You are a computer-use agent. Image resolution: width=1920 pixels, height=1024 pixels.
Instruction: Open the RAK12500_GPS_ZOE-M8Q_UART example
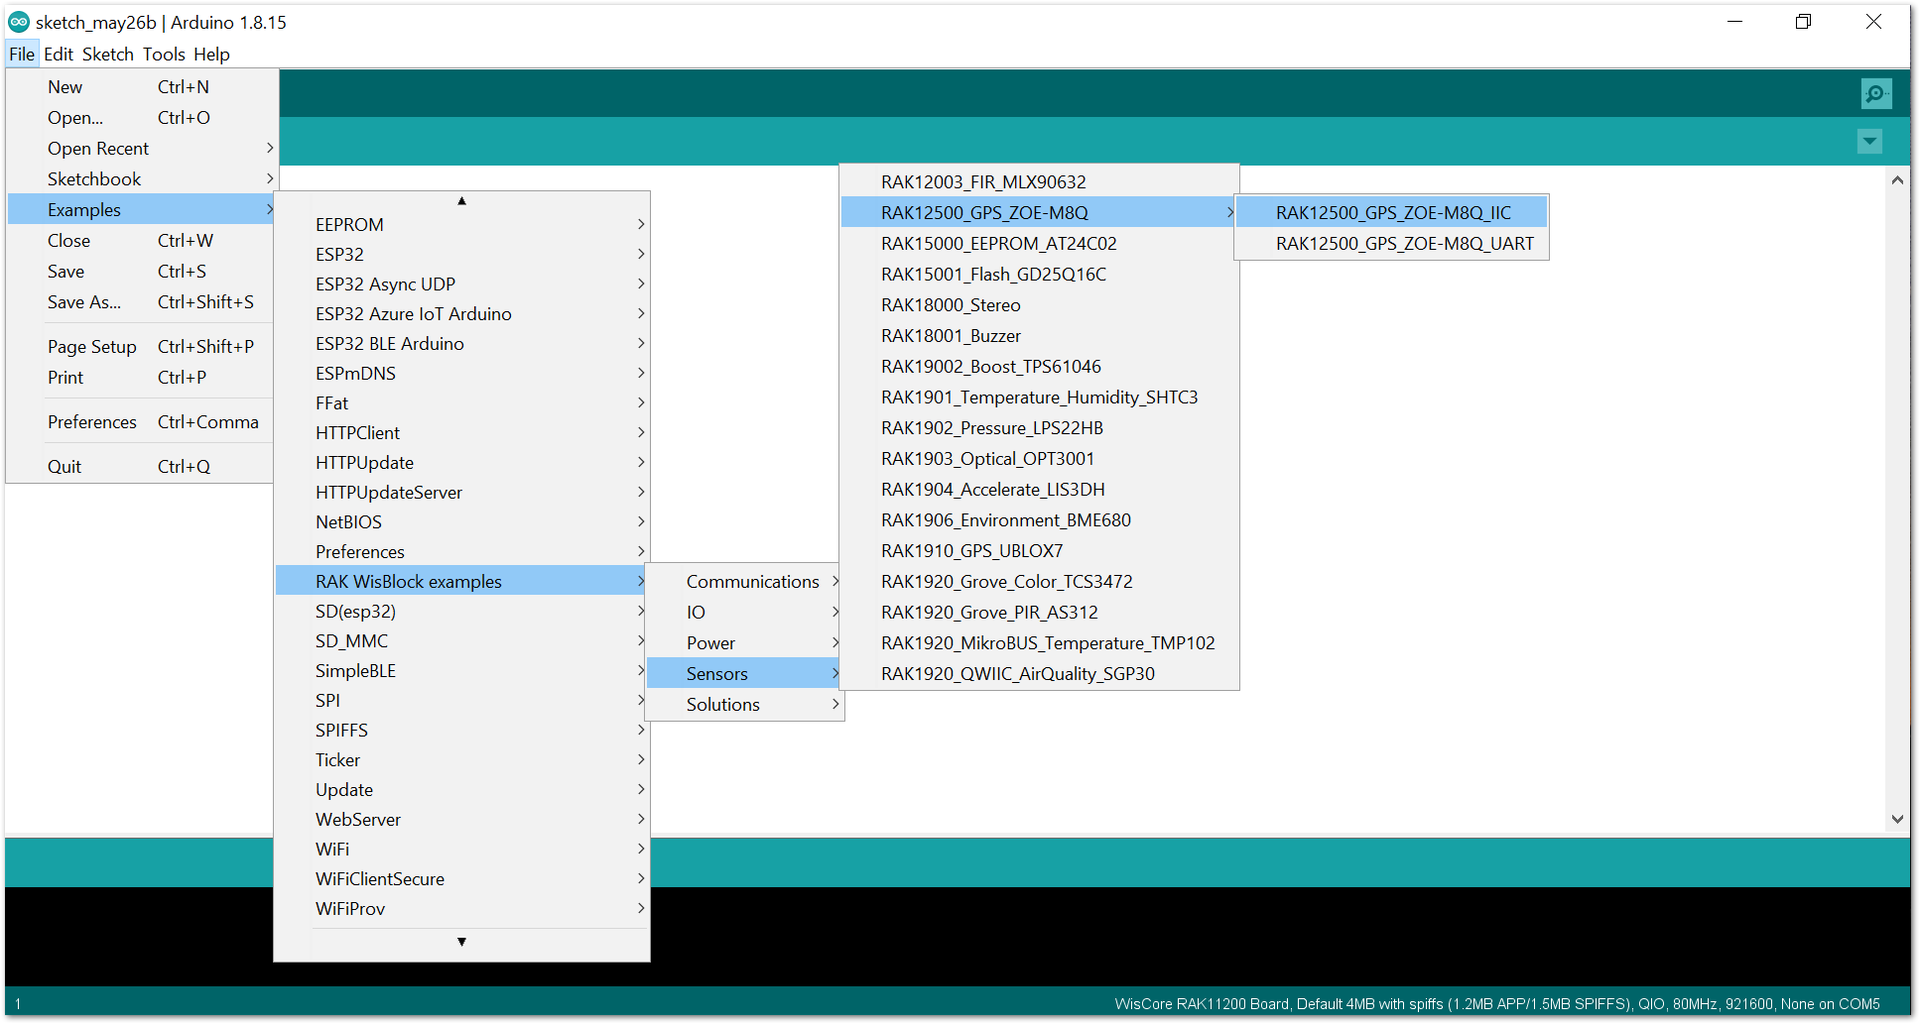1392,244
